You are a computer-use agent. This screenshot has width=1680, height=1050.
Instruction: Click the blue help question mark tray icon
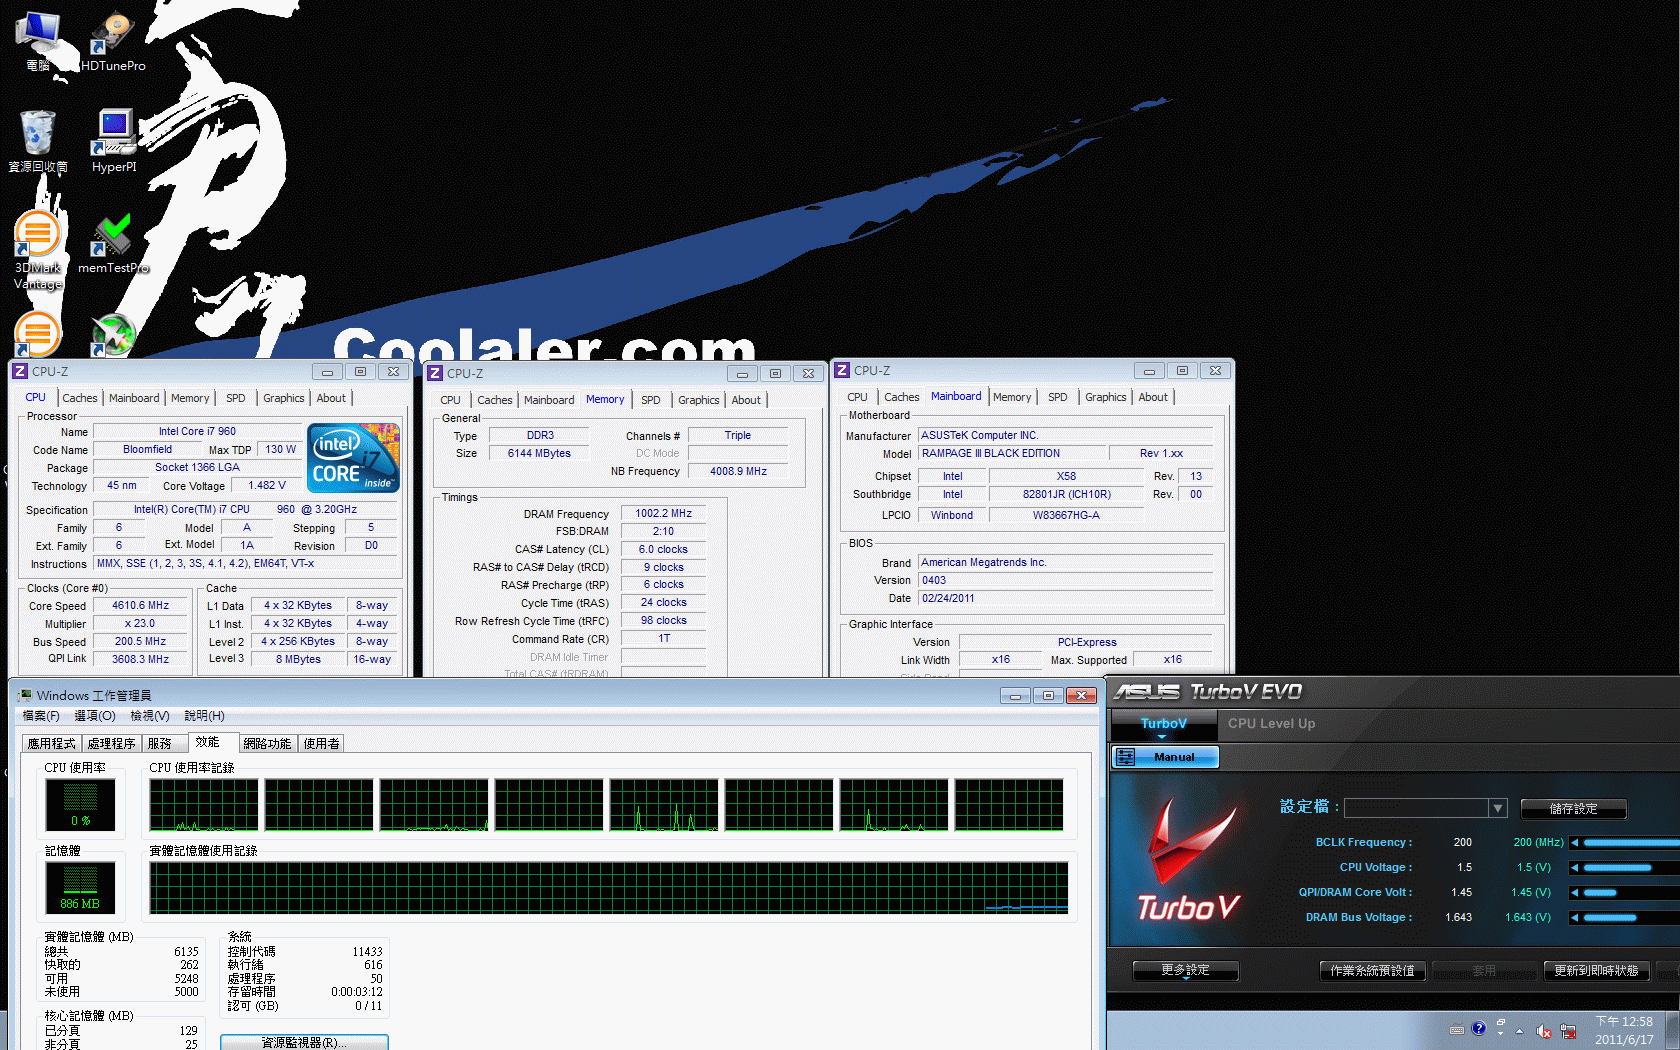(1479, 1028)
